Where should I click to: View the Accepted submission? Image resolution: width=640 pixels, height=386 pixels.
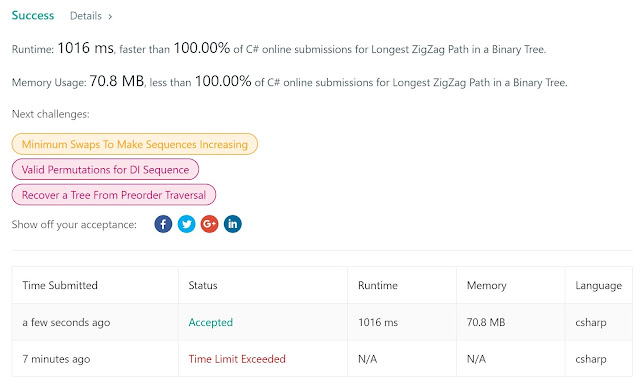pos(211,322)
